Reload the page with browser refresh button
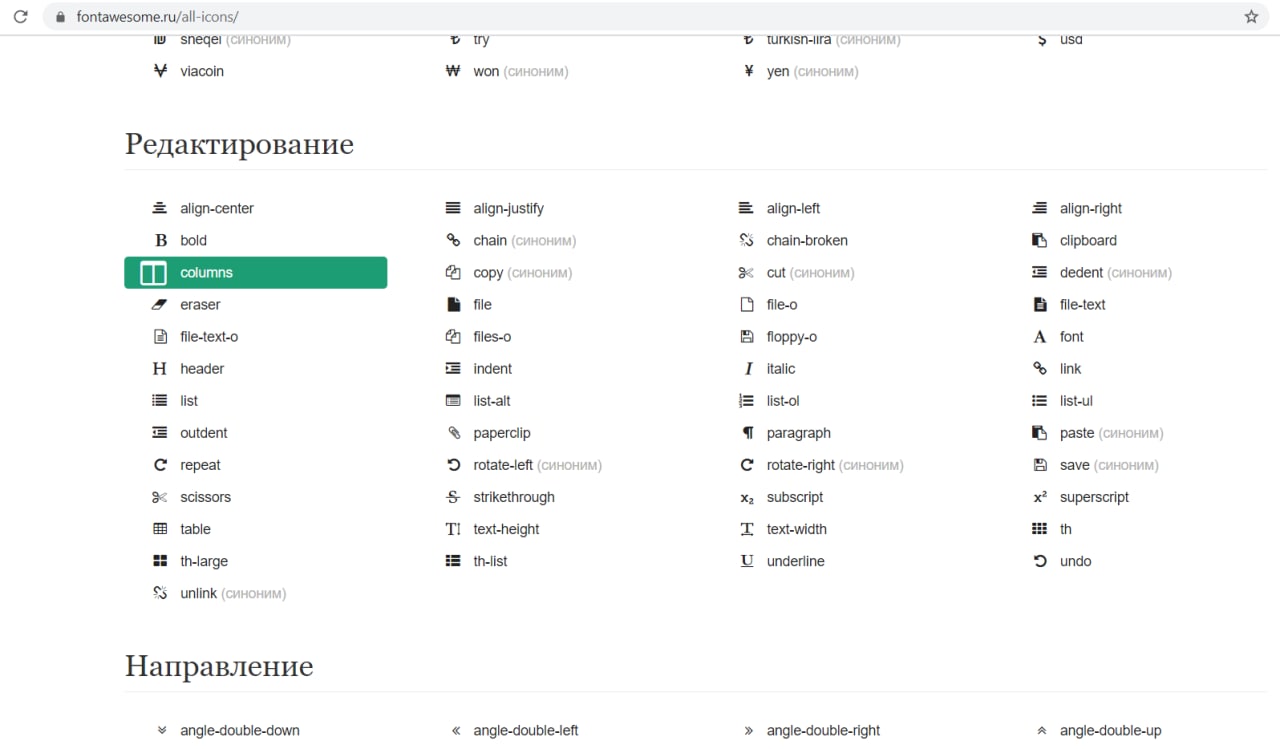1280x749 pixels. pos(20,16)
